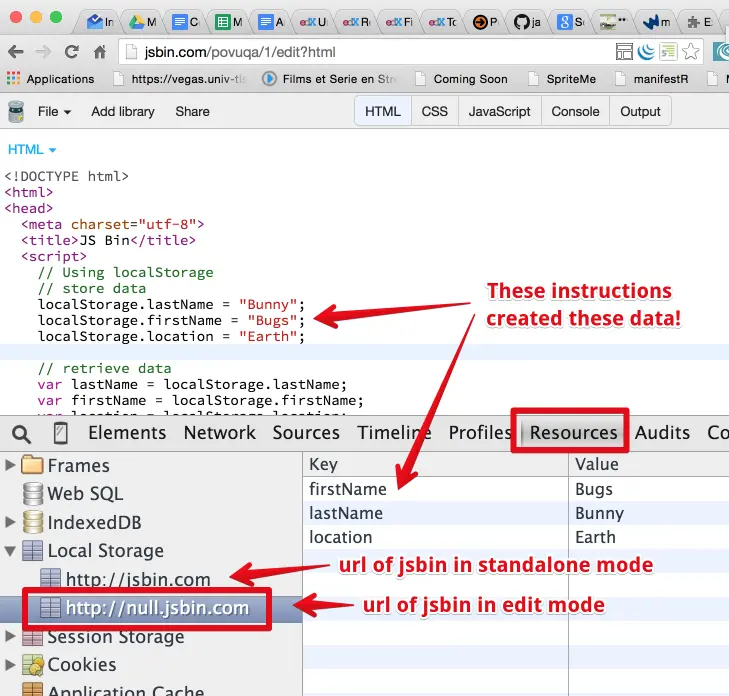Viewport: 729px width, 696px height.
Task: Click the Web SQL database icon
Action: pos(33,494)
